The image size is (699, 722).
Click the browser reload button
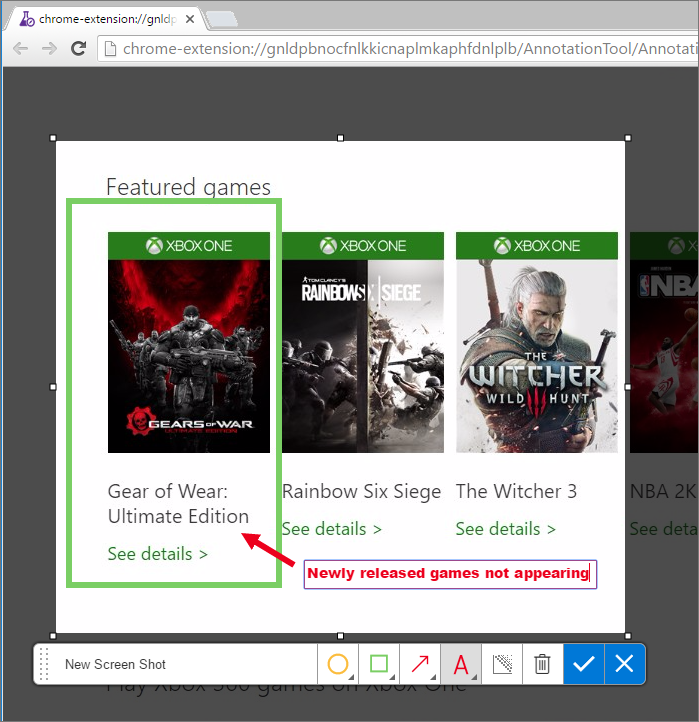tap(79, 48)
